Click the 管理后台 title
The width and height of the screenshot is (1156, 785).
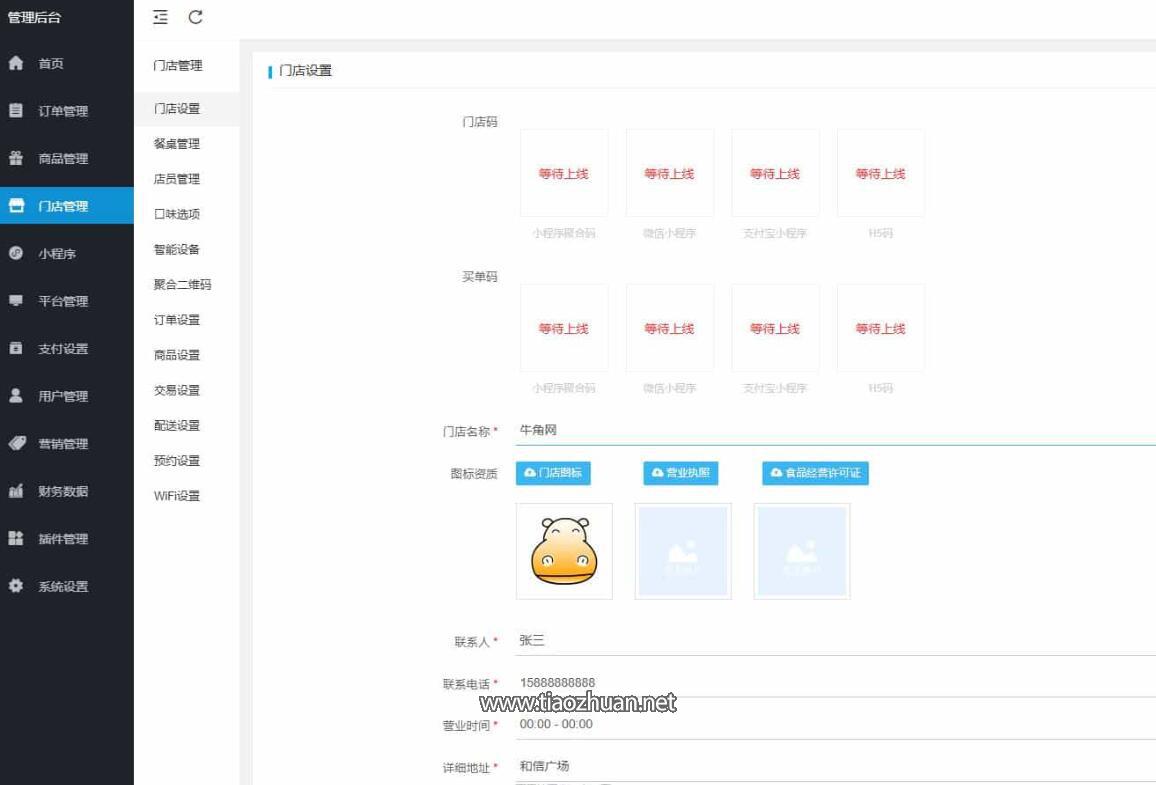coord(34,17)
